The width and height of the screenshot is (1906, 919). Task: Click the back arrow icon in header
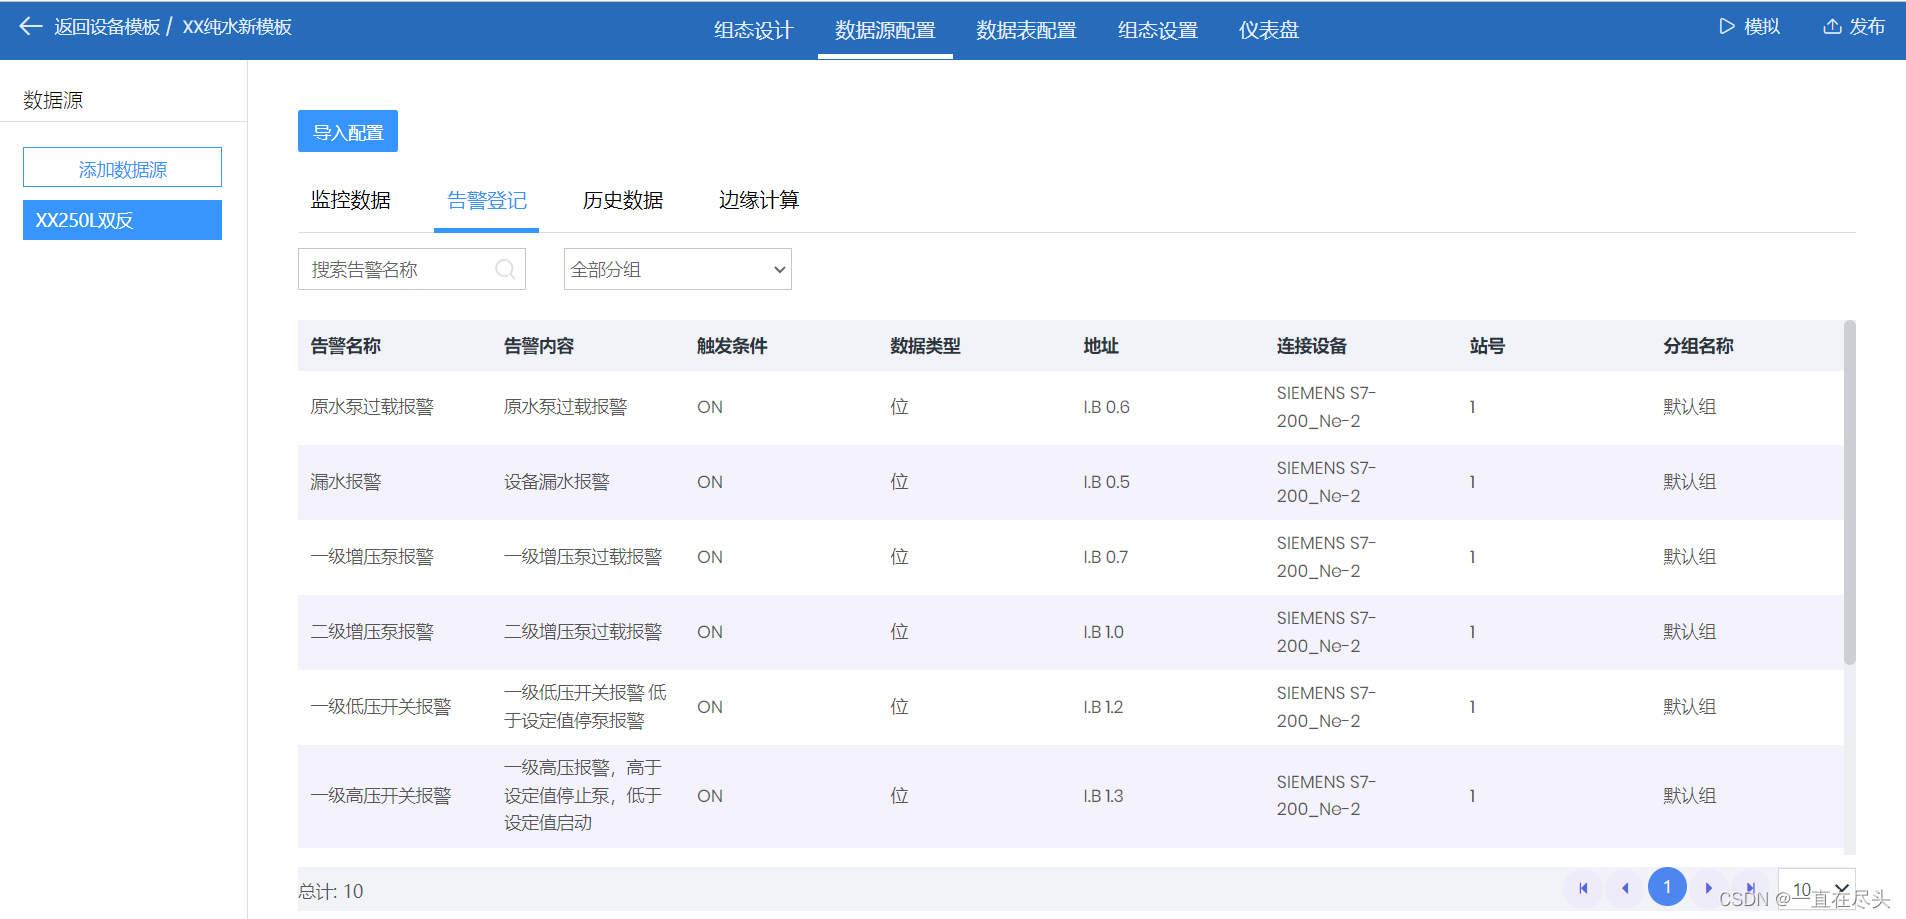tap(31, 27)
